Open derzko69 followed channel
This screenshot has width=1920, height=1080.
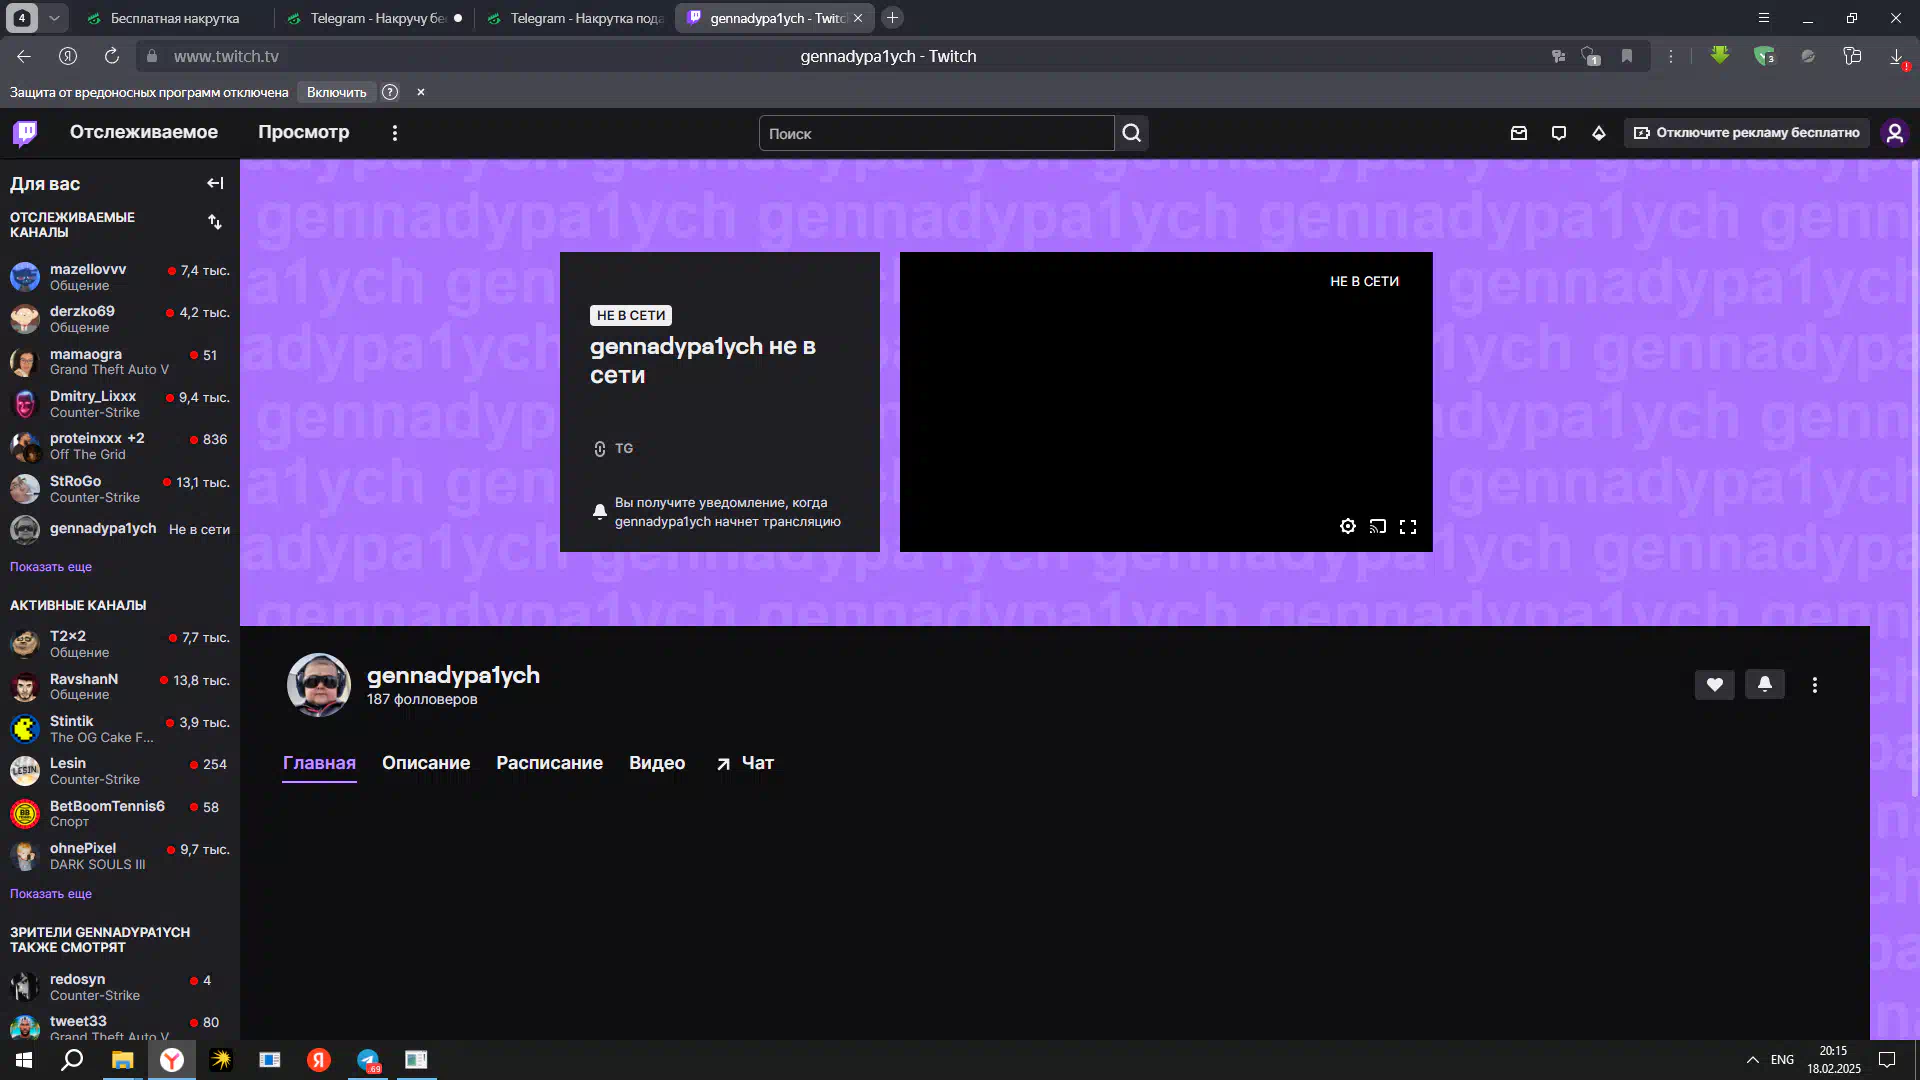pyautogui.click(x=120, y=319)
